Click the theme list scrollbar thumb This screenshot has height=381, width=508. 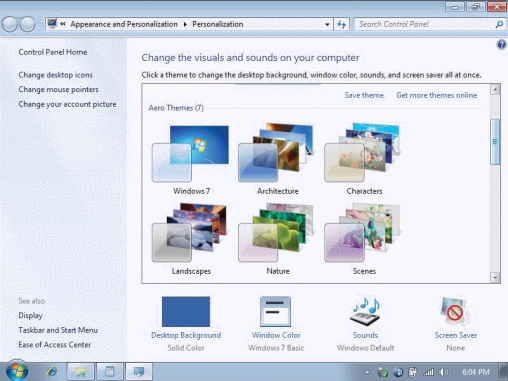click(x=495, y=141)
